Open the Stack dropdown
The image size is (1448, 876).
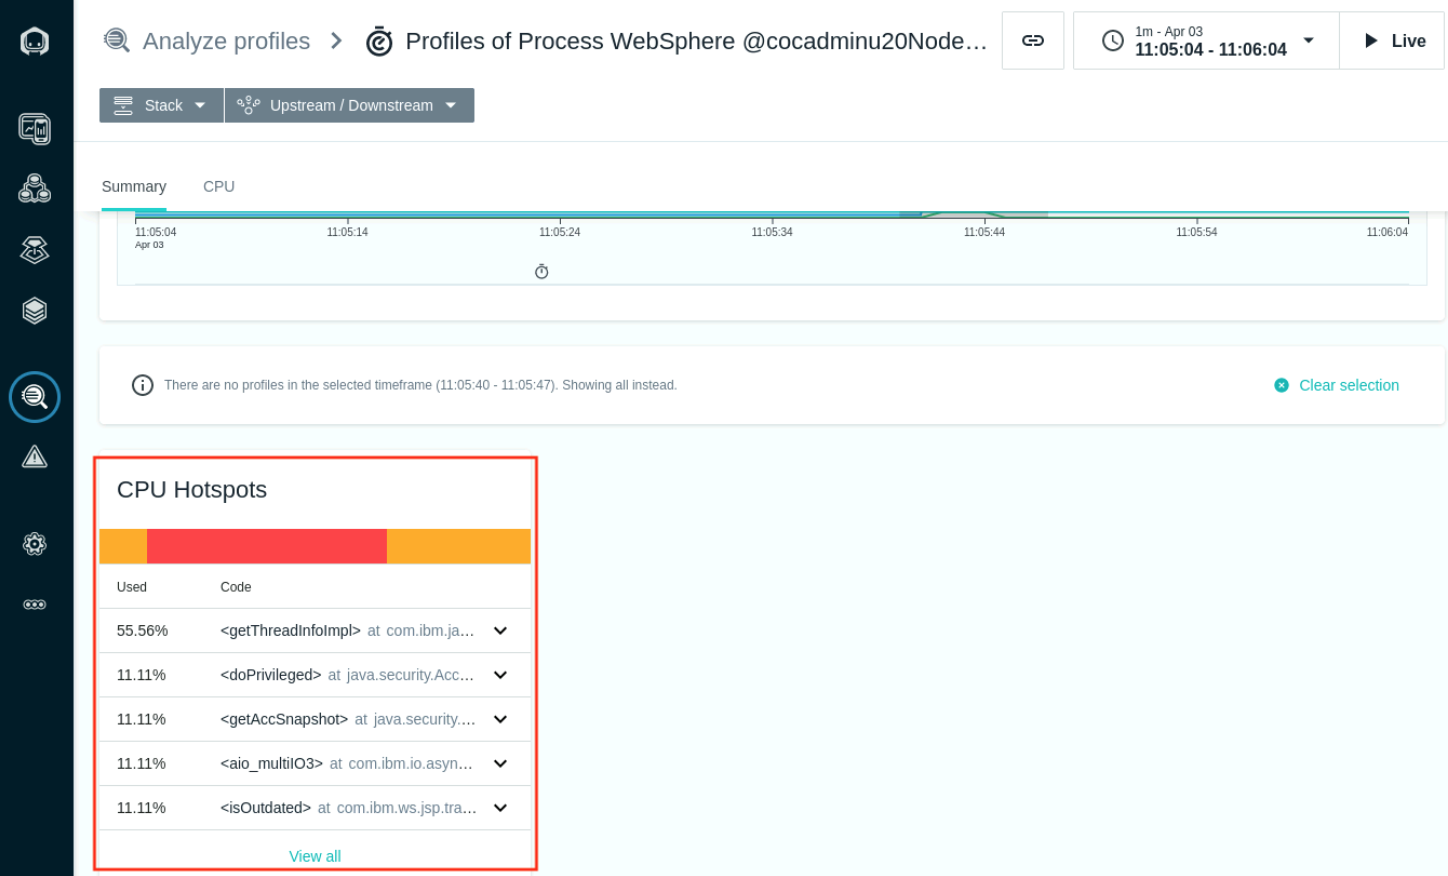[x=161, y=105]
